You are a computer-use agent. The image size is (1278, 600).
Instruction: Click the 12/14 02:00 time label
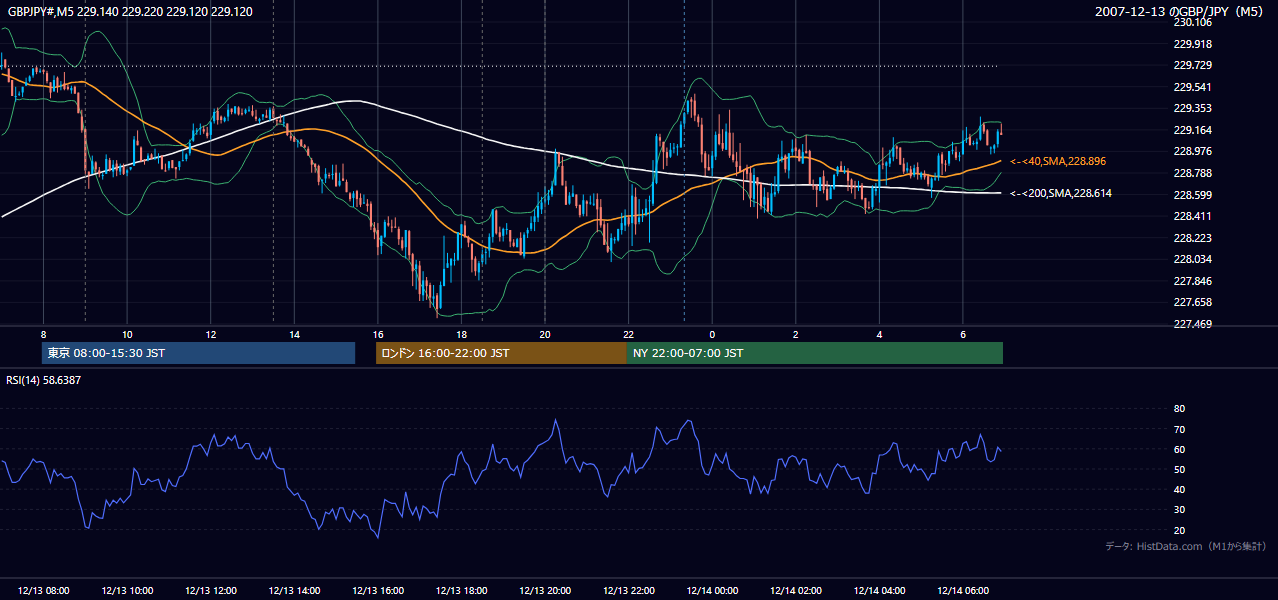coord(796,591)
